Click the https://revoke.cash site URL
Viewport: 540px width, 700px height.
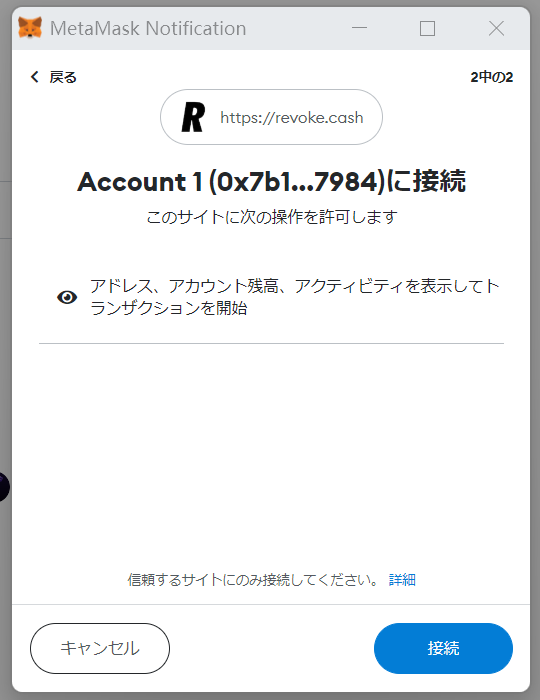click(292, 117)
